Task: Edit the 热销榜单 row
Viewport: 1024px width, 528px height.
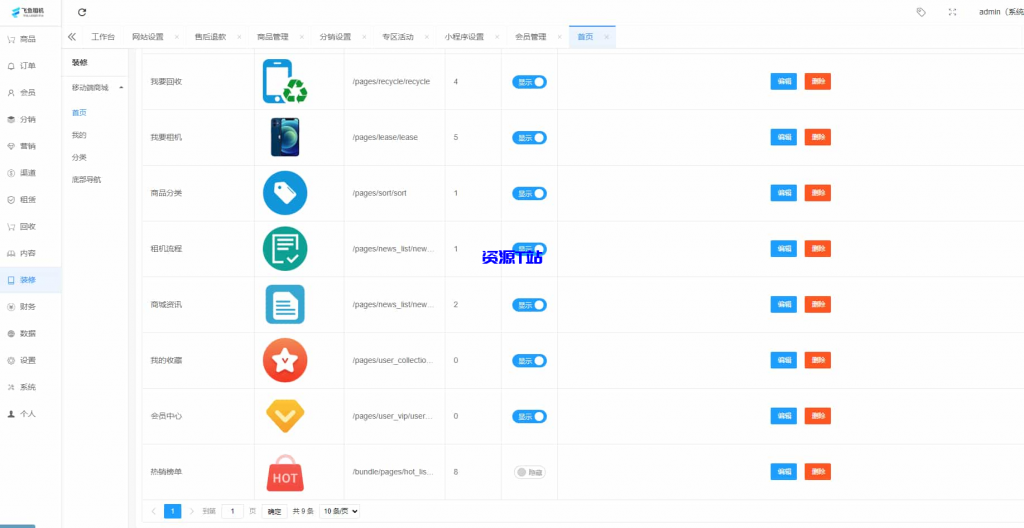Action: (784, 472)
